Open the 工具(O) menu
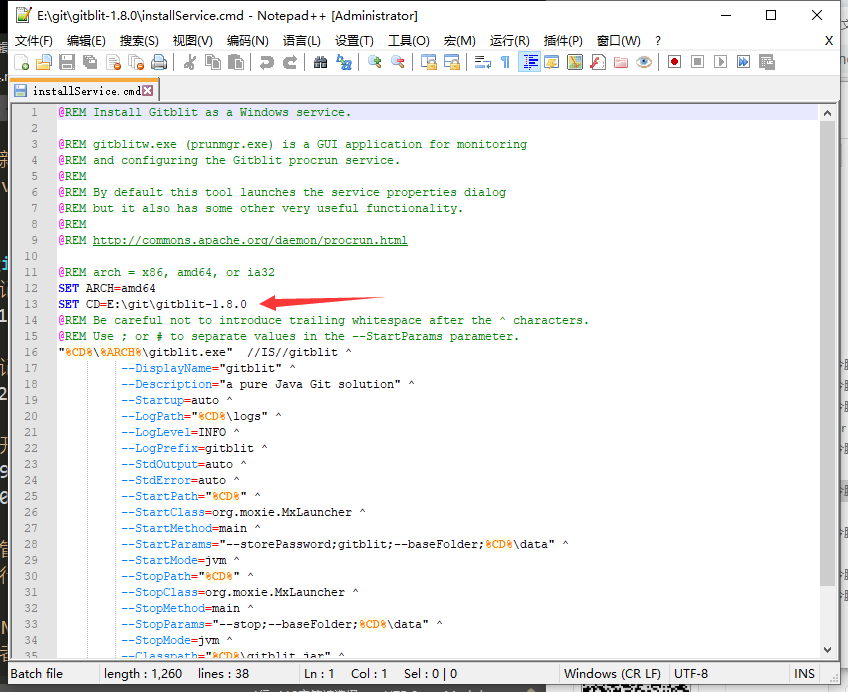 point(409,41)
